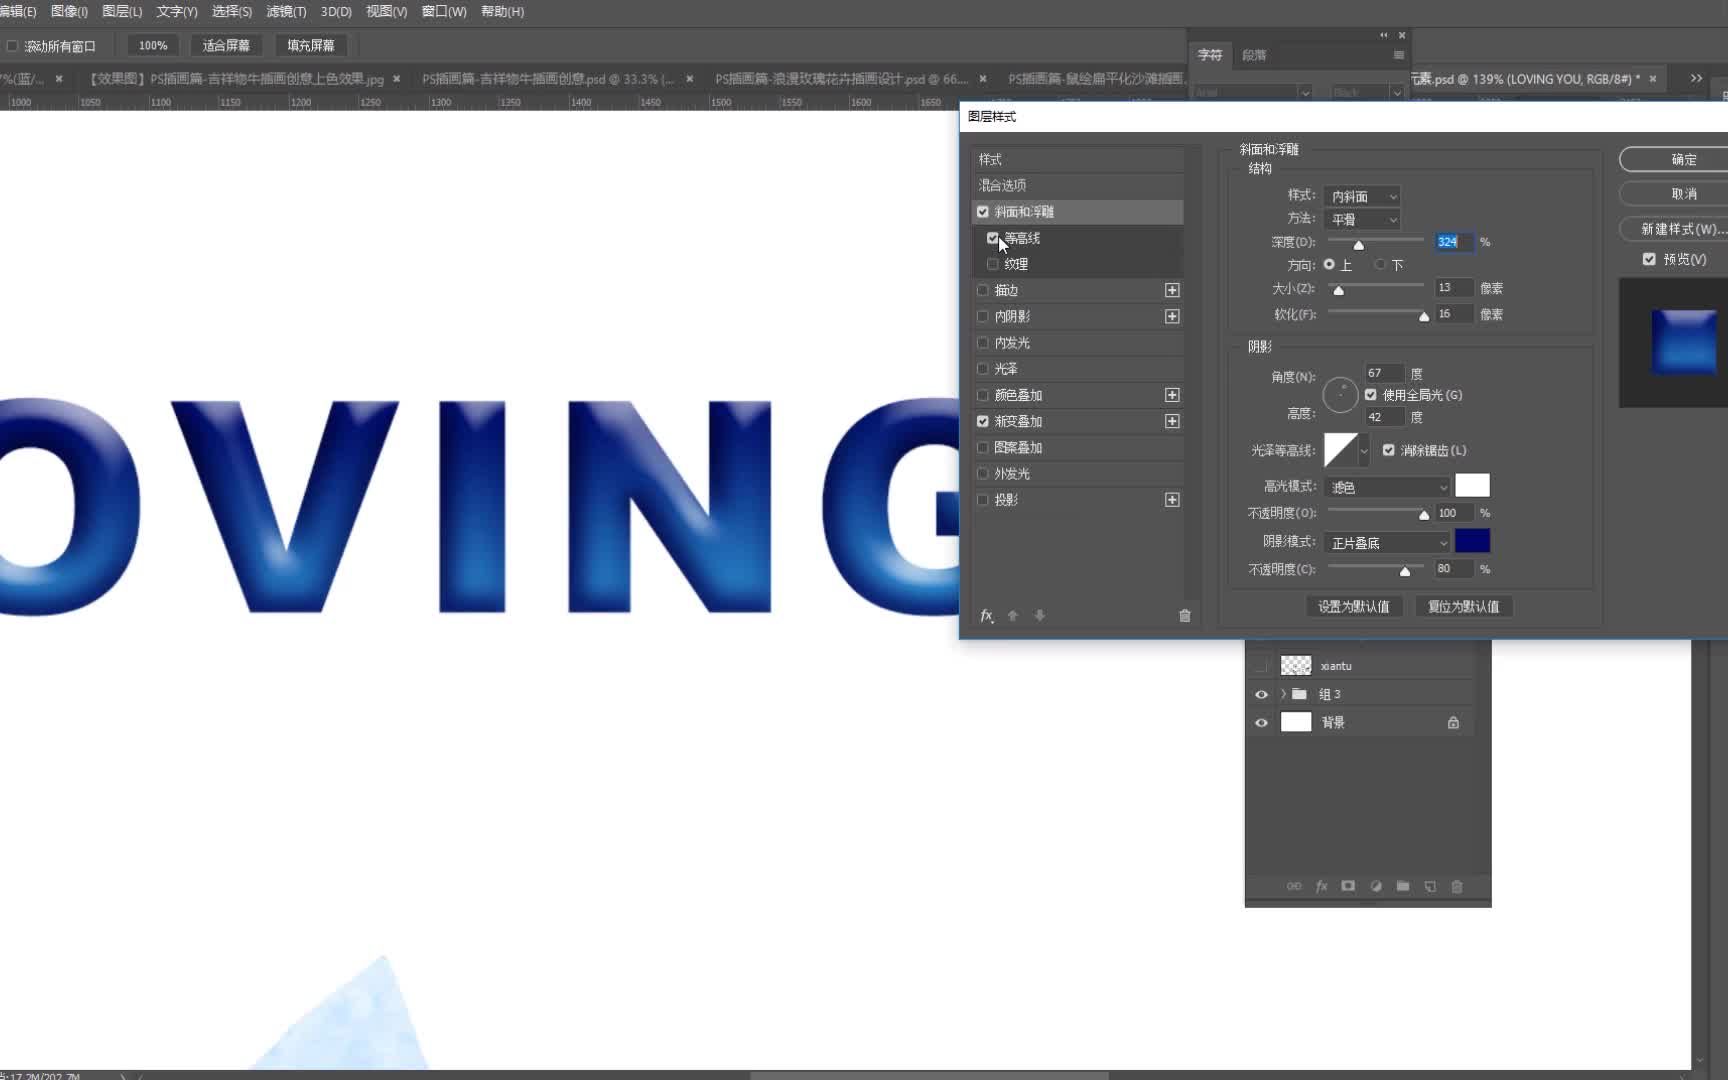This screenshot has width=1728, height=1080.
Task: Add another 颜色叠加 effect with plus icon
Action: pyautogui.click(x=1172, y=395)
